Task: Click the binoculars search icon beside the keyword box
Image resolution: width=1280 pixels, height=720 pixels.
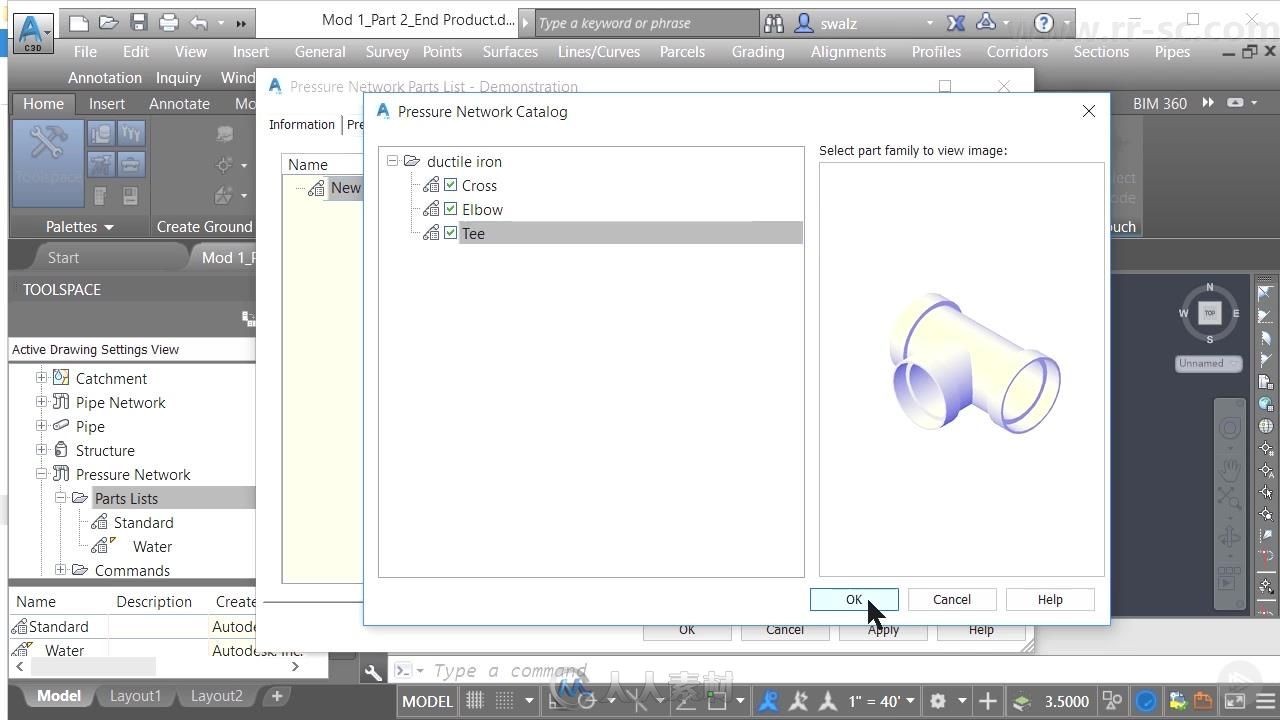Action: click(773, 22)
